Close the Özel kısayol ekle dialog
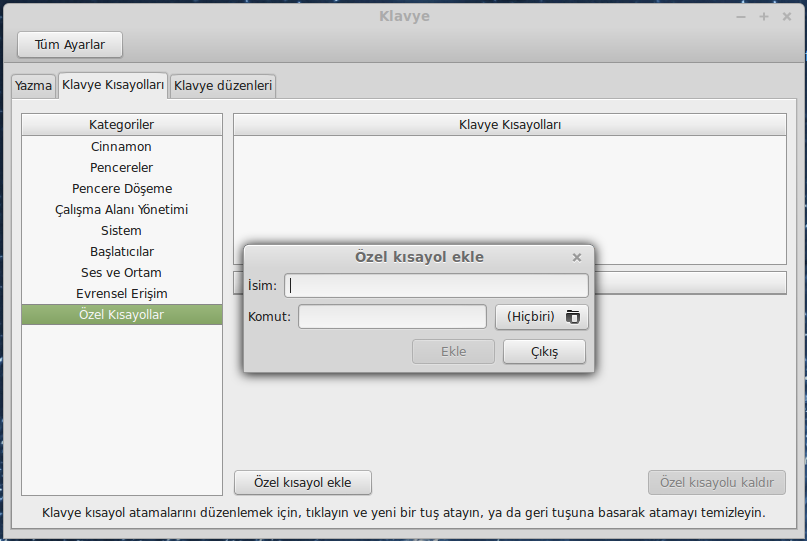 577,257
